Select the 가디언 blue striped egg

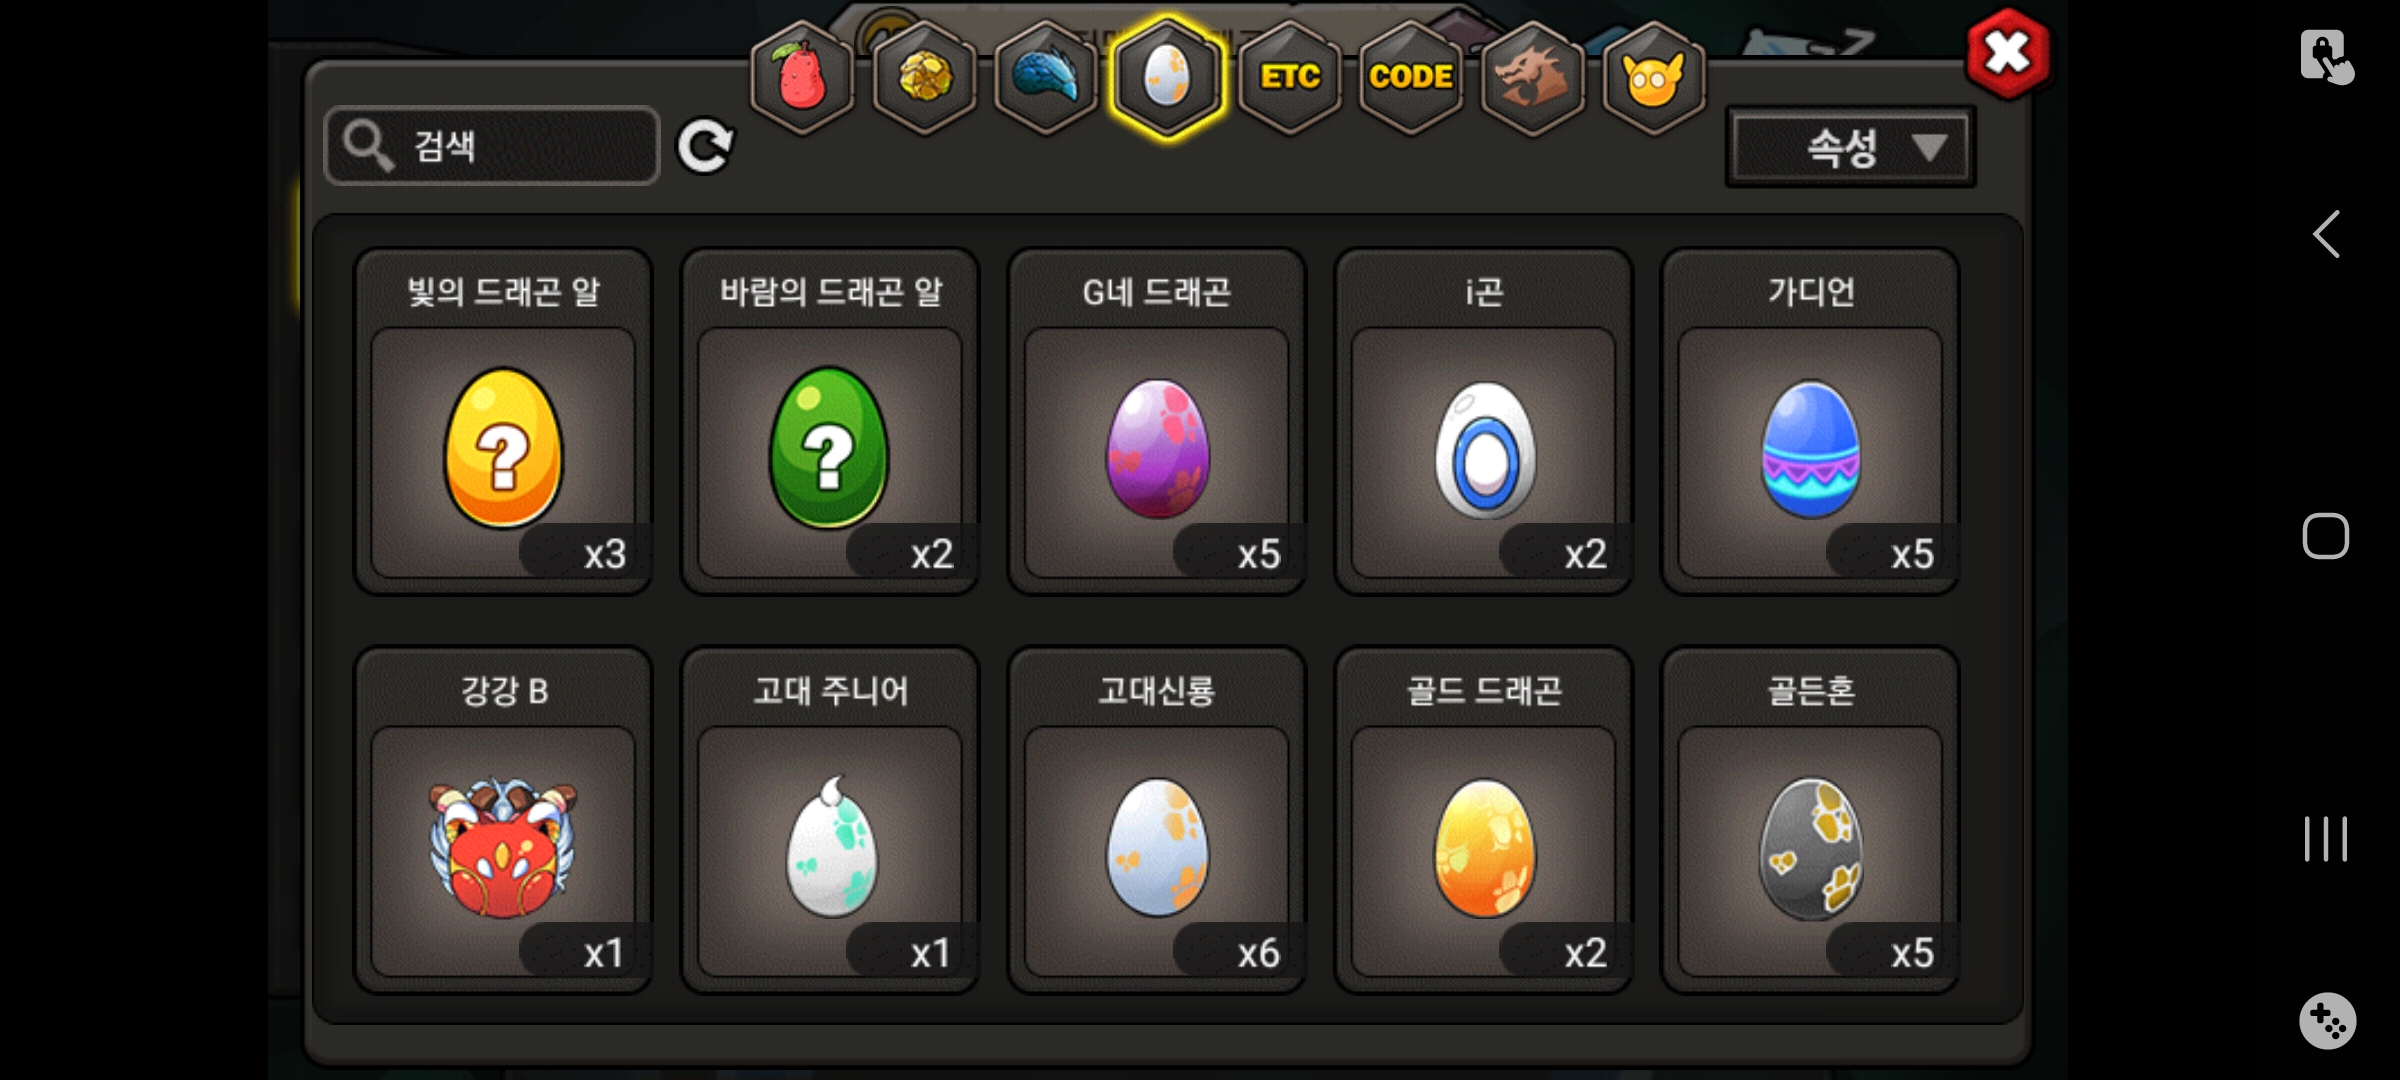click(x=1810, y=421)
